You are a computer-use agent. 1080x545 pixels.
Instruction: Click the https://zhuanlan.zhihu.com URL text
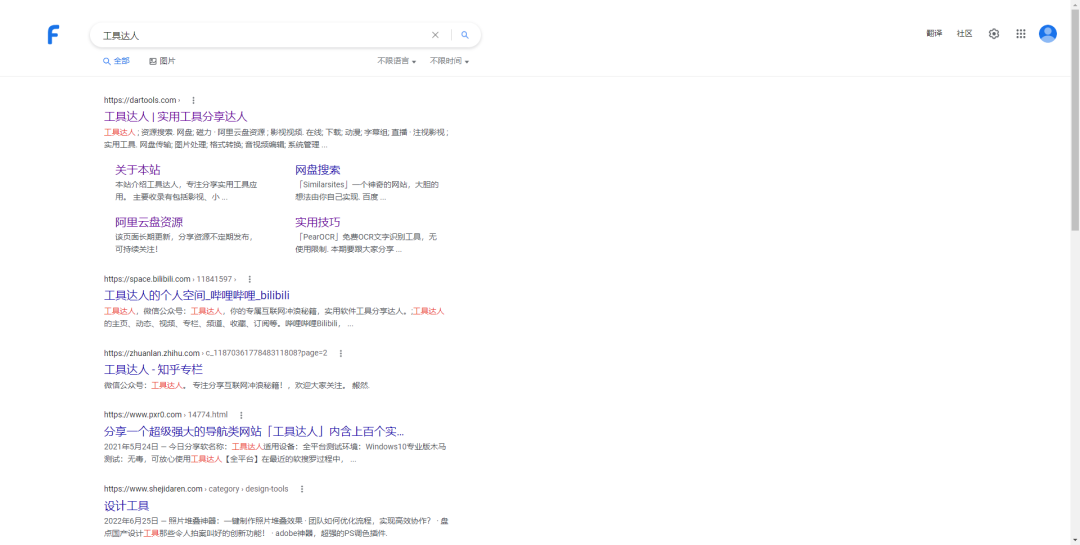tap(152, 353)
